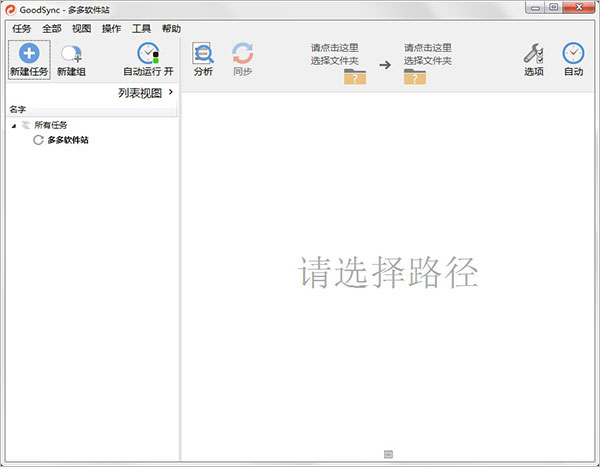600x467 pixels.
Task: Click the 同步 (Sync) toolbar icon
Action: coord(242,53)
